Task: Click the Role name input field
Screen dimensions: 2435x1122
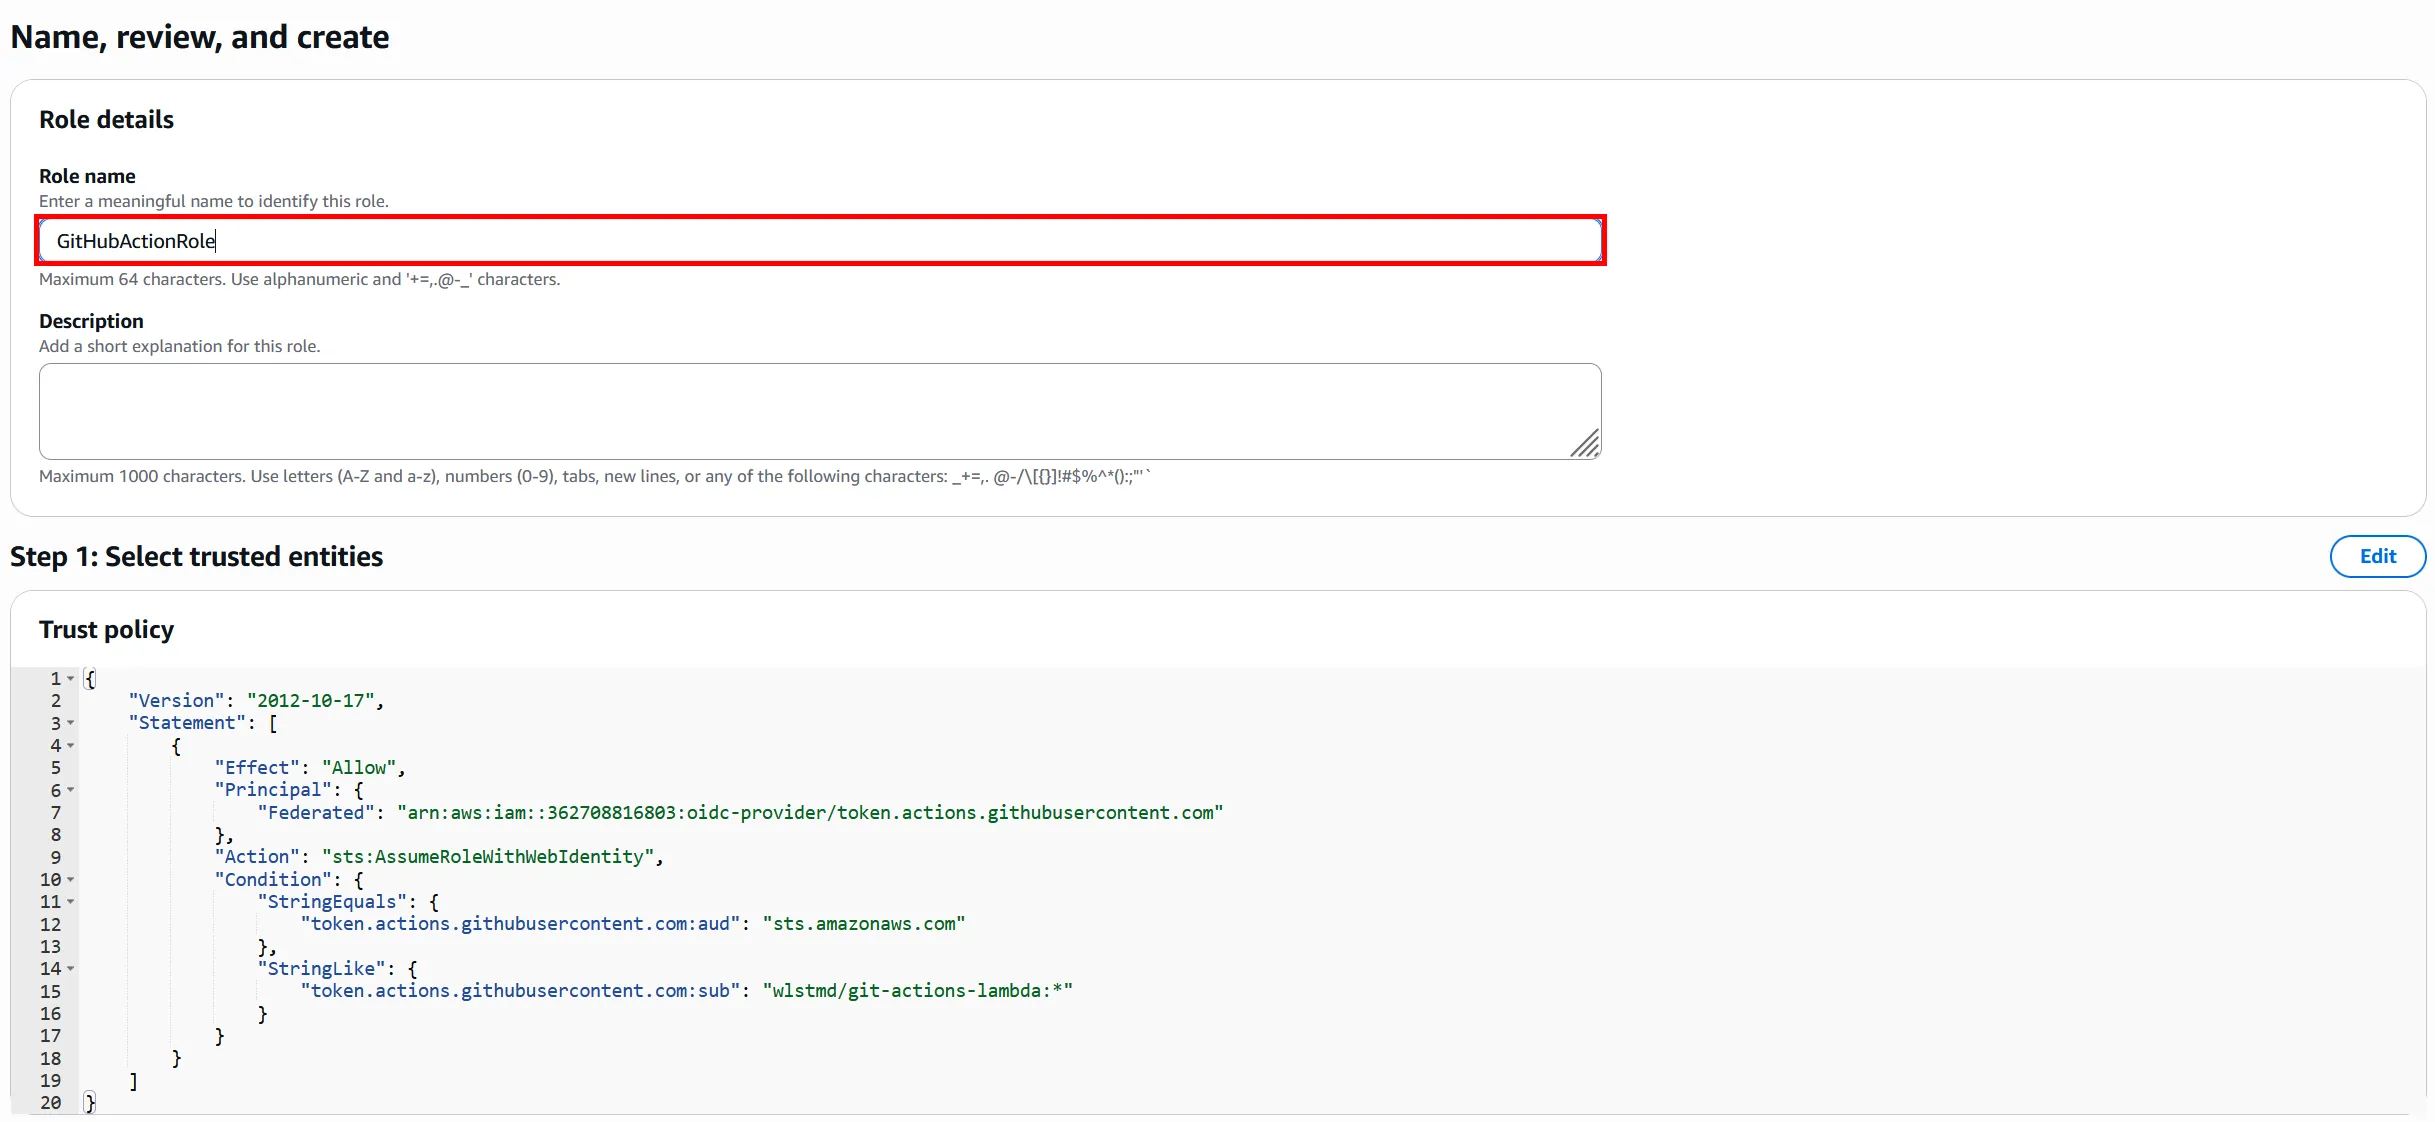Action: (x=820, y=241)
